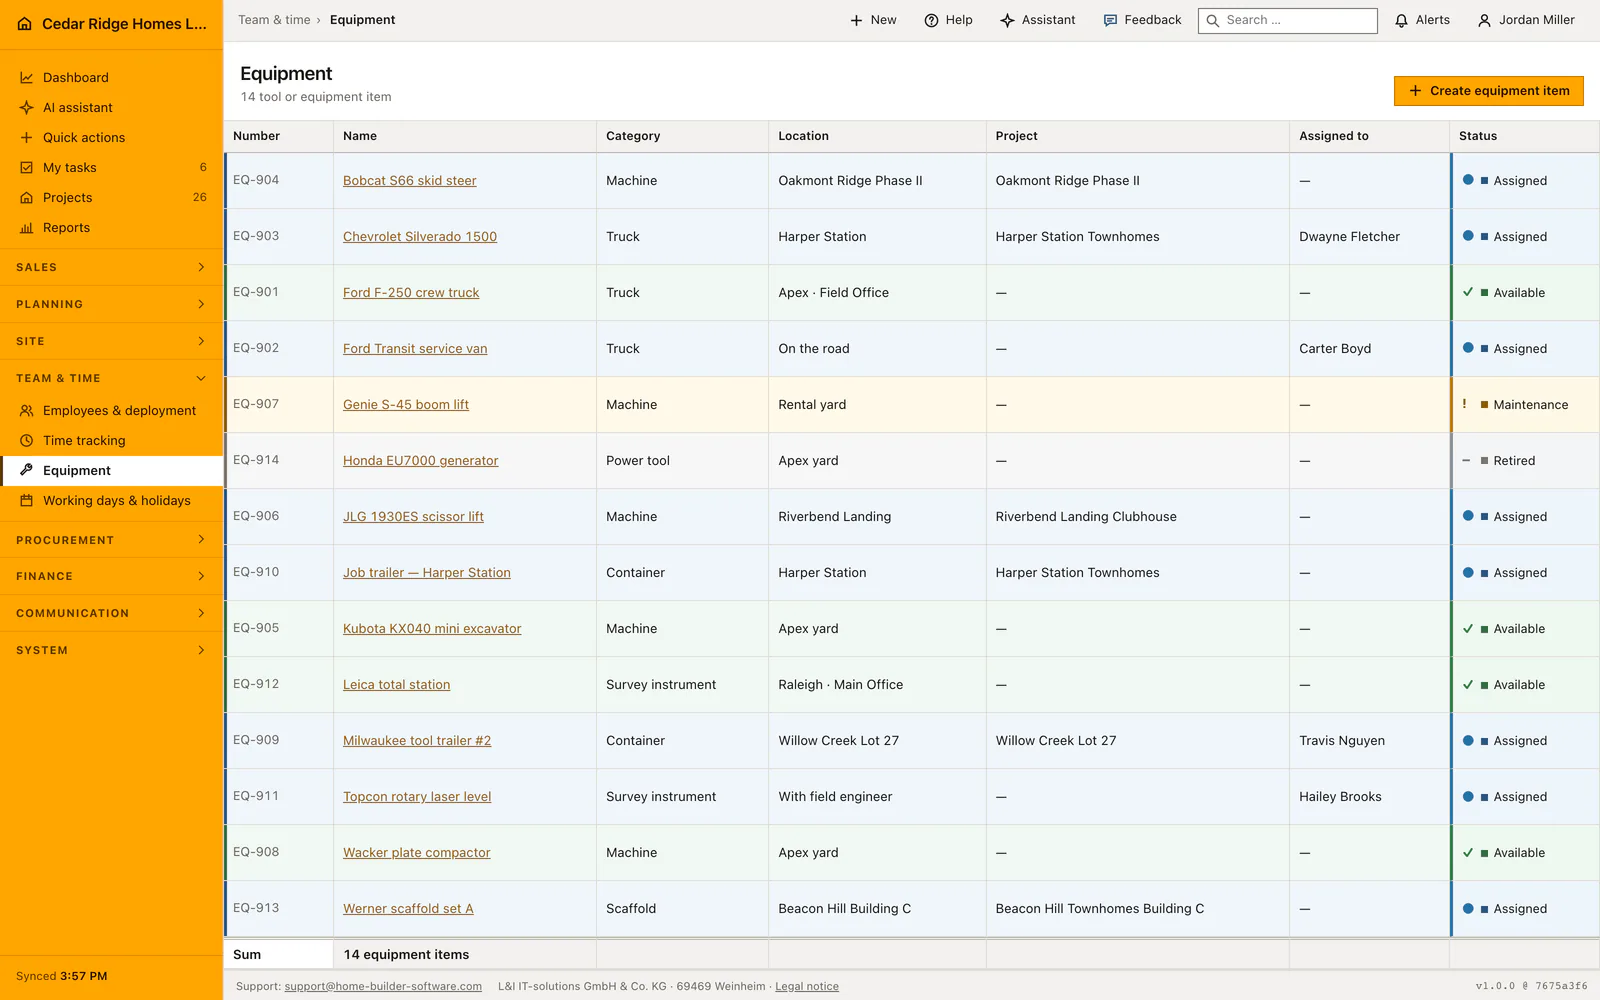Click the Jordan Miller user icon
The width and height of the screenshot is (1600, 1000).
1485,20
